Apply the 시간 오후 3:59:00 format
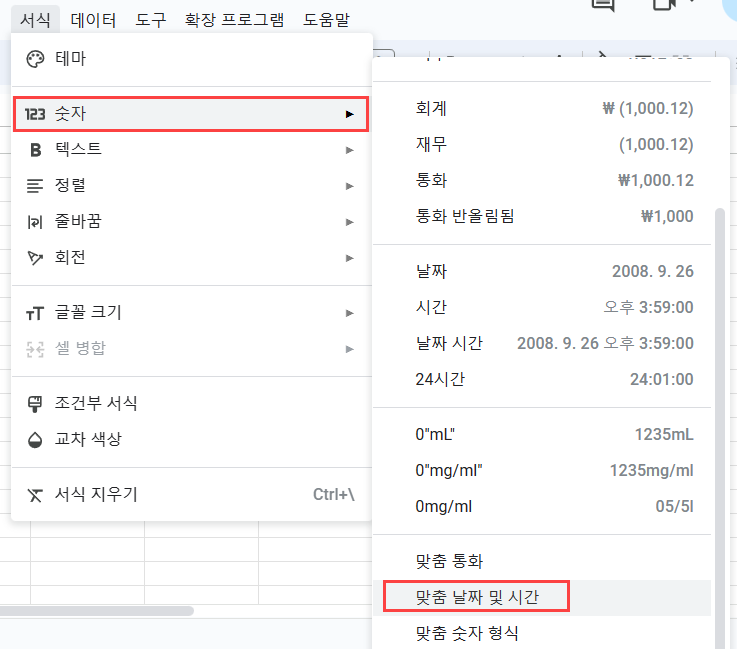The height and width of the screenshot is (649, 737). (x=542, y=307)
